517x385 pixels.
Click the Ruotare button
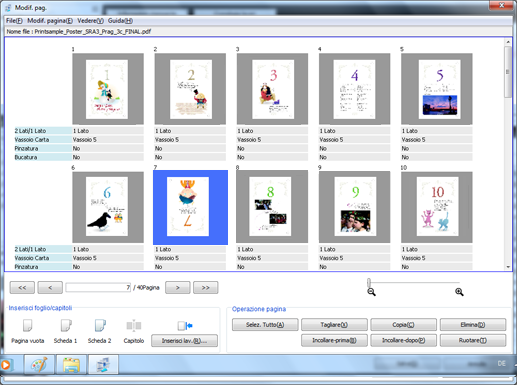point(473,340)
